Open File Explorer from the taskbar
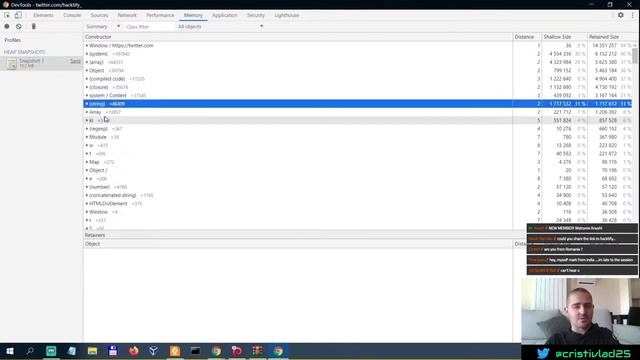This screenshot has width=640, height=360. pyautogui.click(x=92, y=351)
